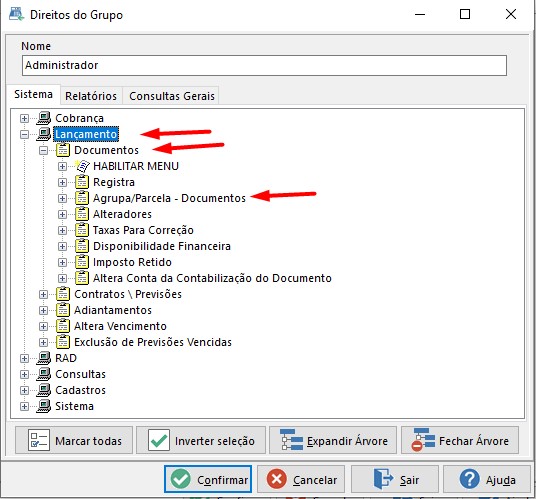Expand the Registra node
This screenshot has height=499, width=536.
62,183
